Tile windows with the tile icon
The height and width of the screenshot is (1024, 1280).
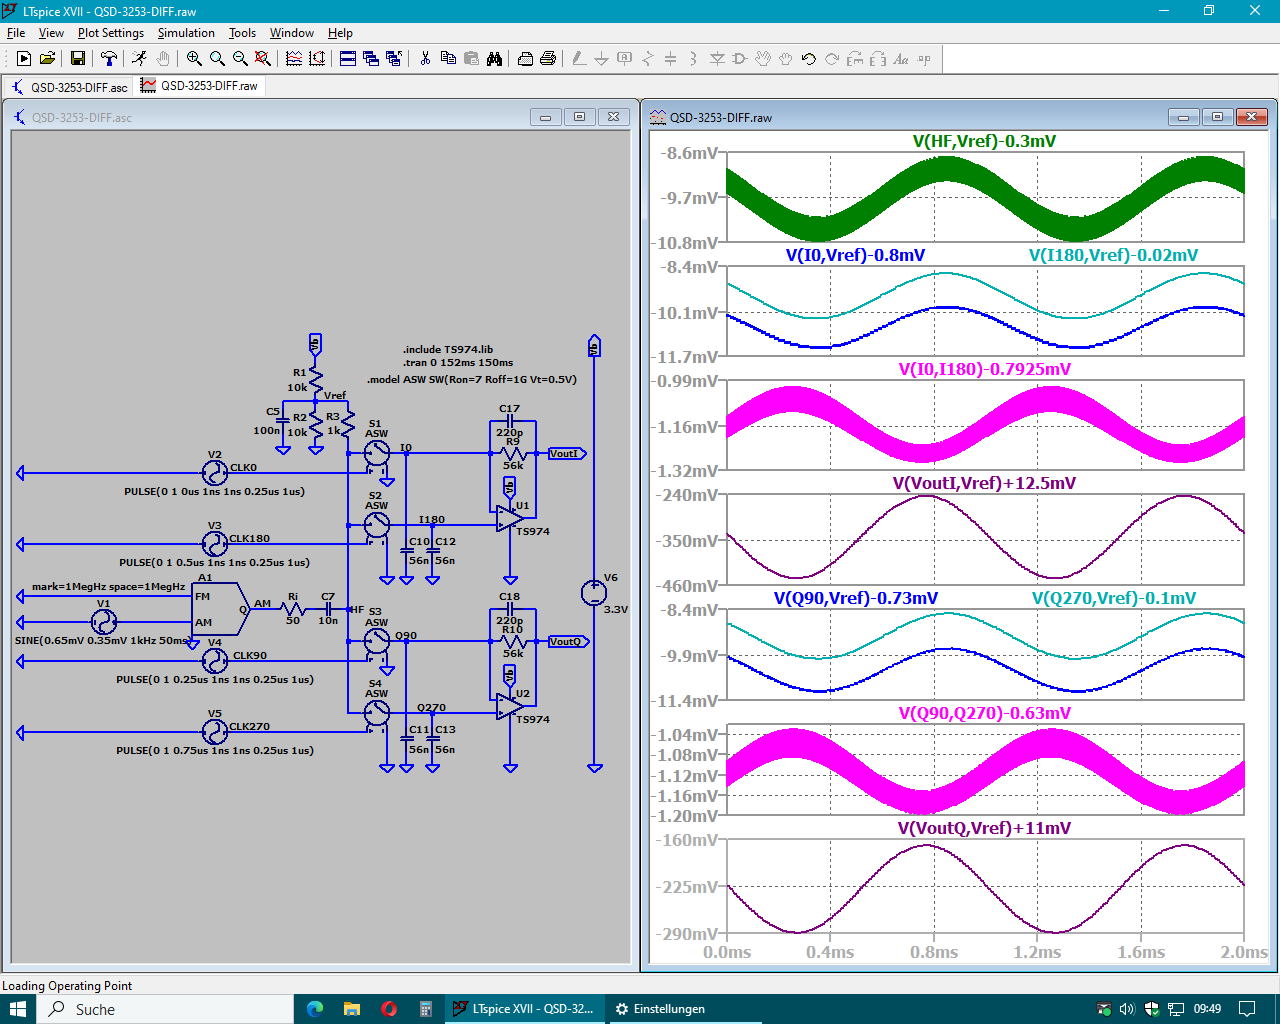pyautogui.click(x=348, y=59)
